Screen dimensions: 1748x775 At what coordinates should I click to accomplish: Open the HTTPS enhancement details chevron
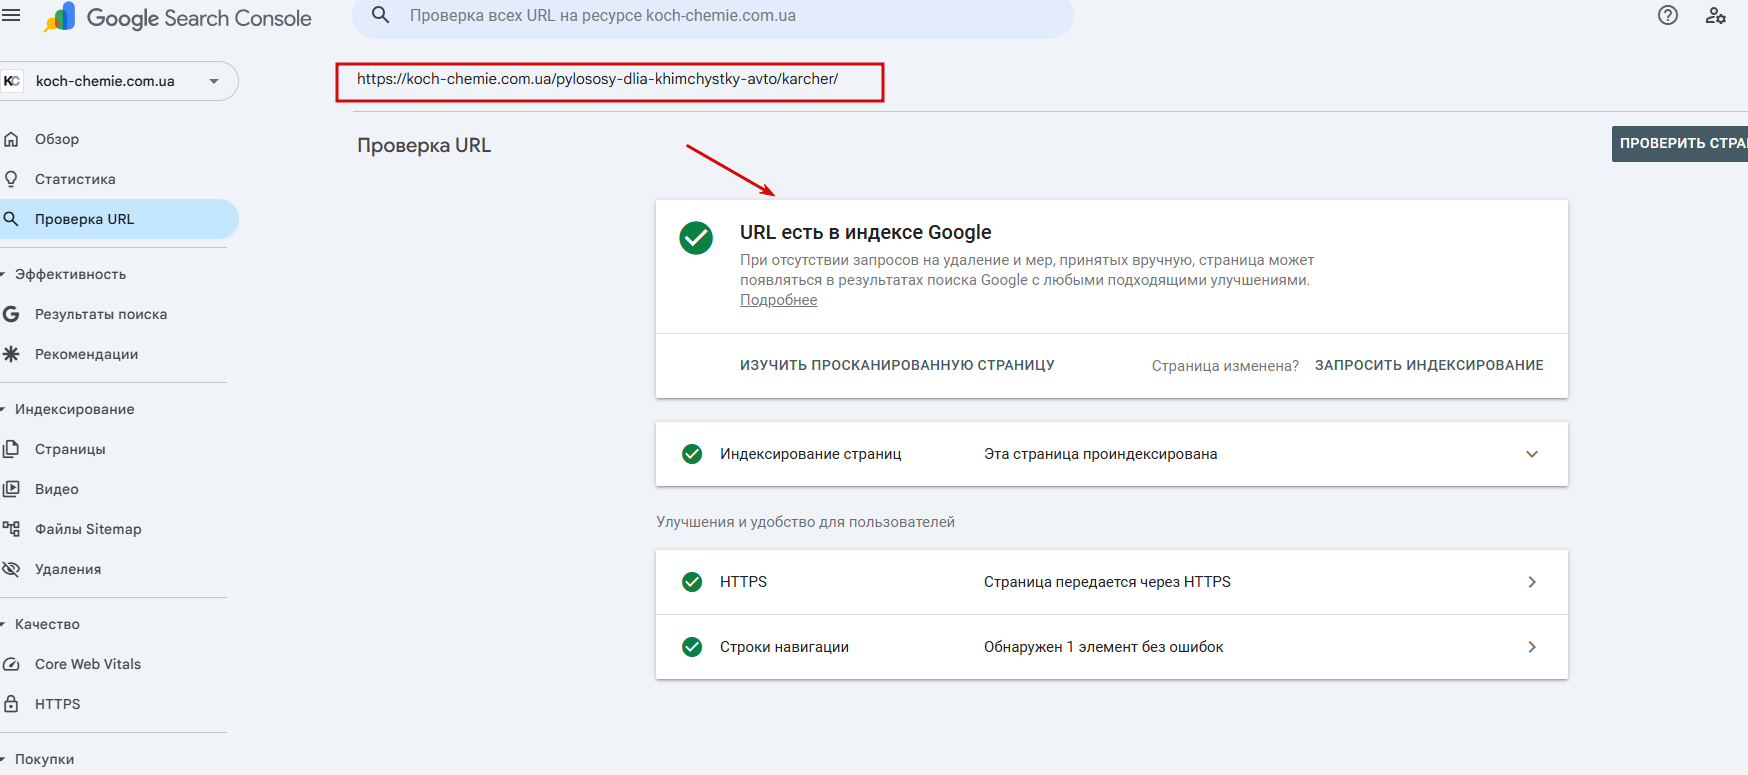[1531, 582]
